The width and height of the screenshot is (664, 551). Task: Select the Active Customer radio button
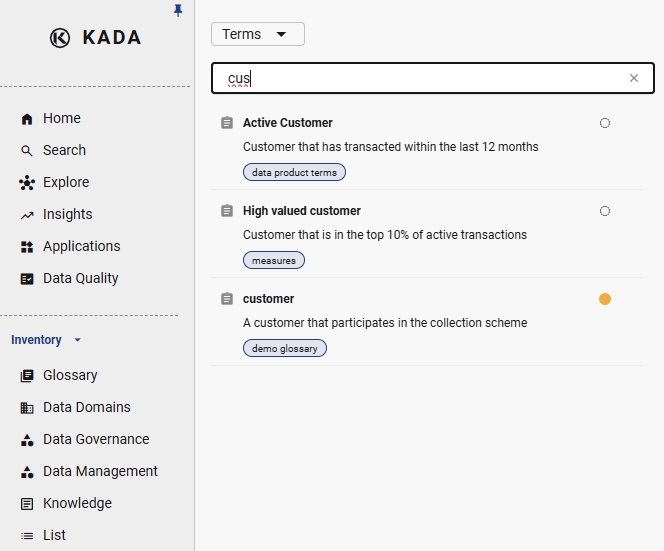pyautogui.click(x=605, y=123)
